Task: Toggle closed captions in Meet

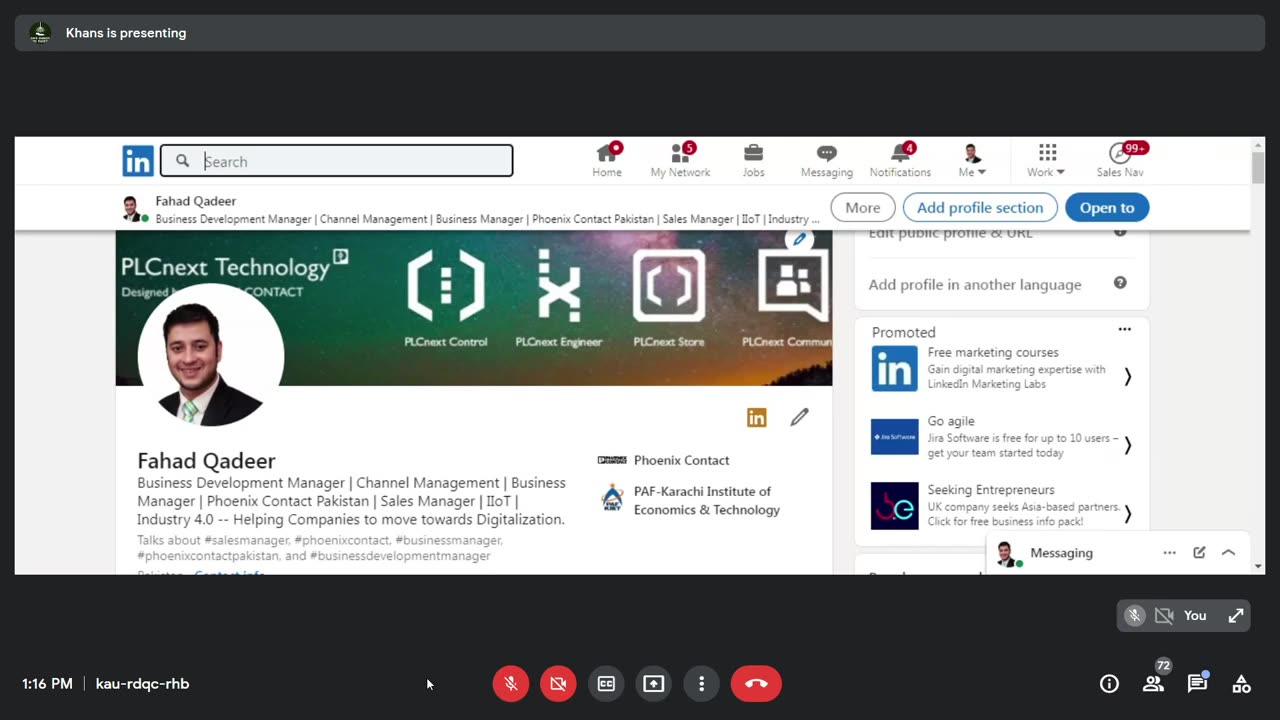Action: pos(606,684)
